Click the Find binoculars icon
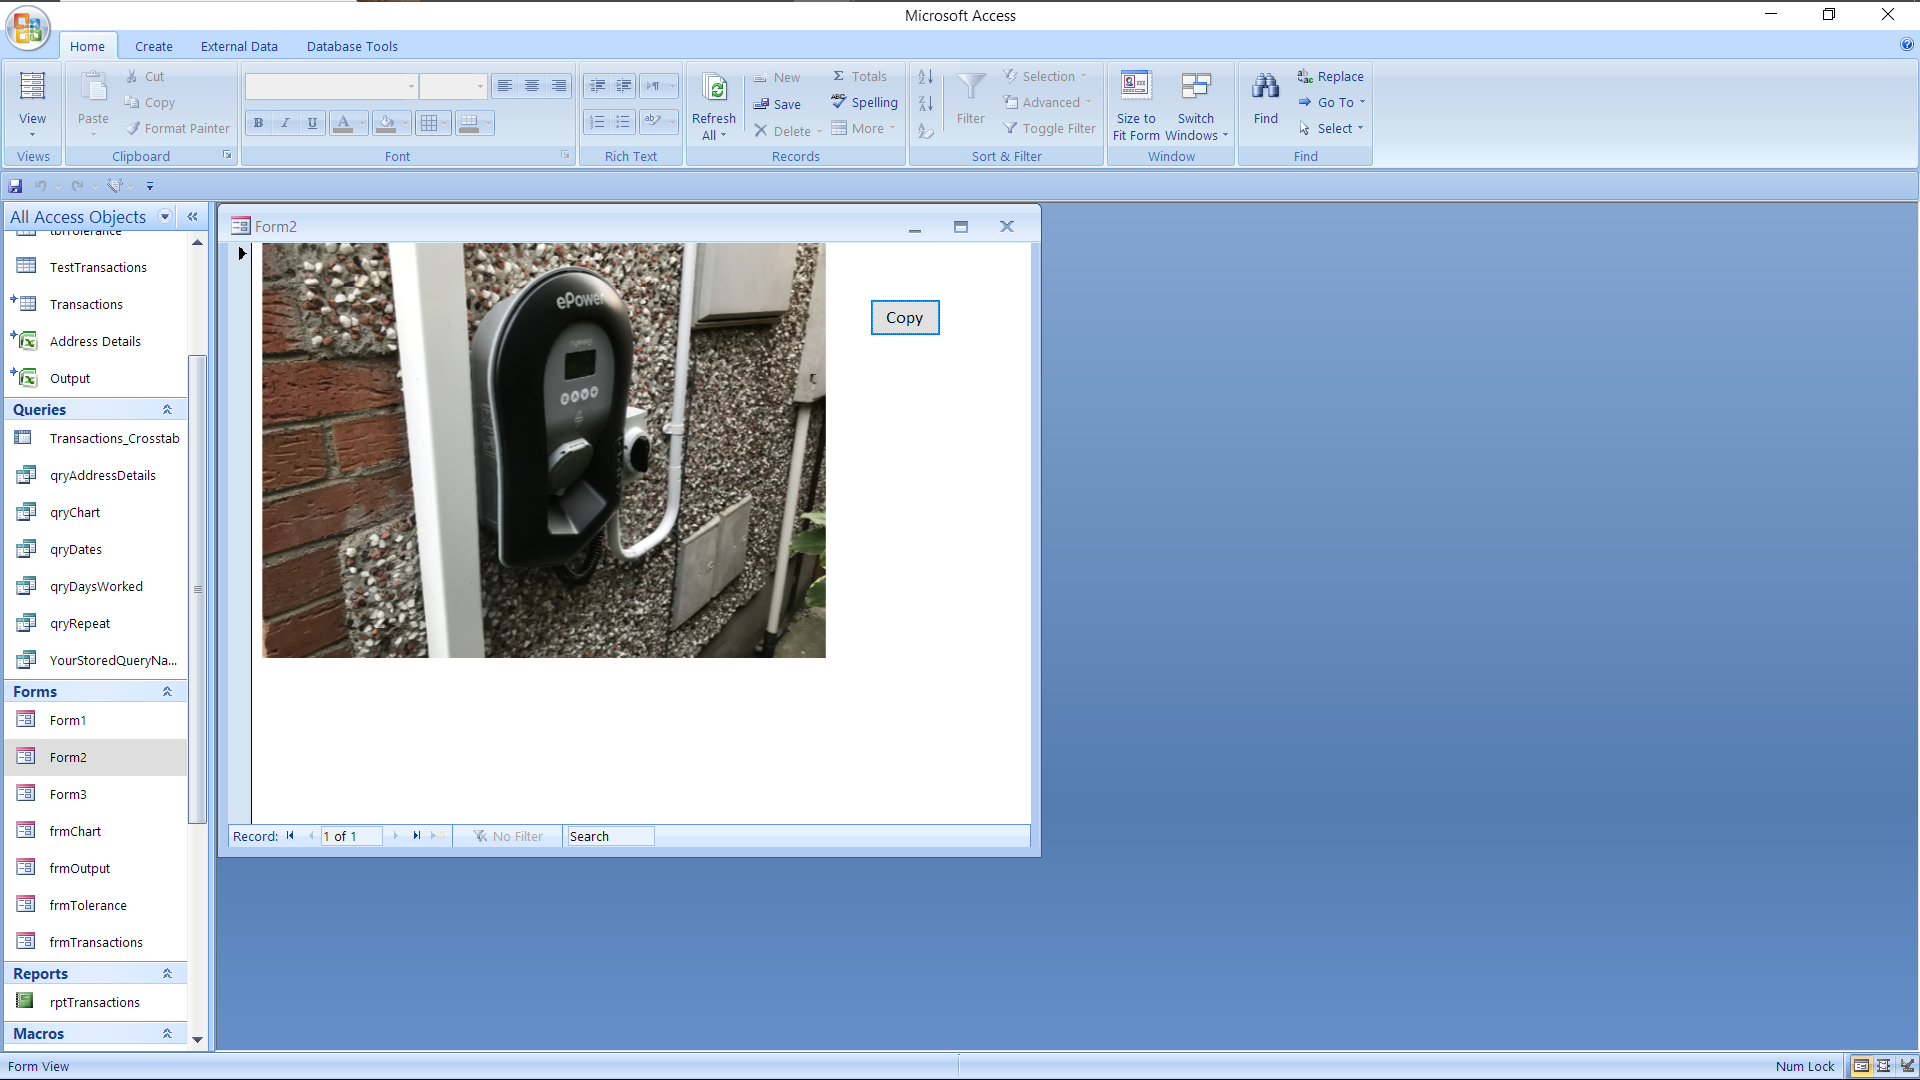The width and height of the screenshot is (1920, 1080). click(1266, 87)
